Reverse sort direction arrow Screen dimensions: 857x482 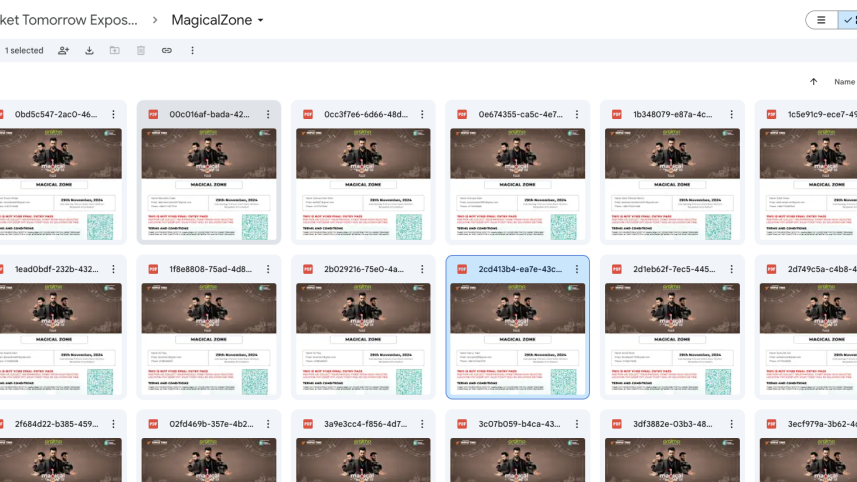(813, 81)
